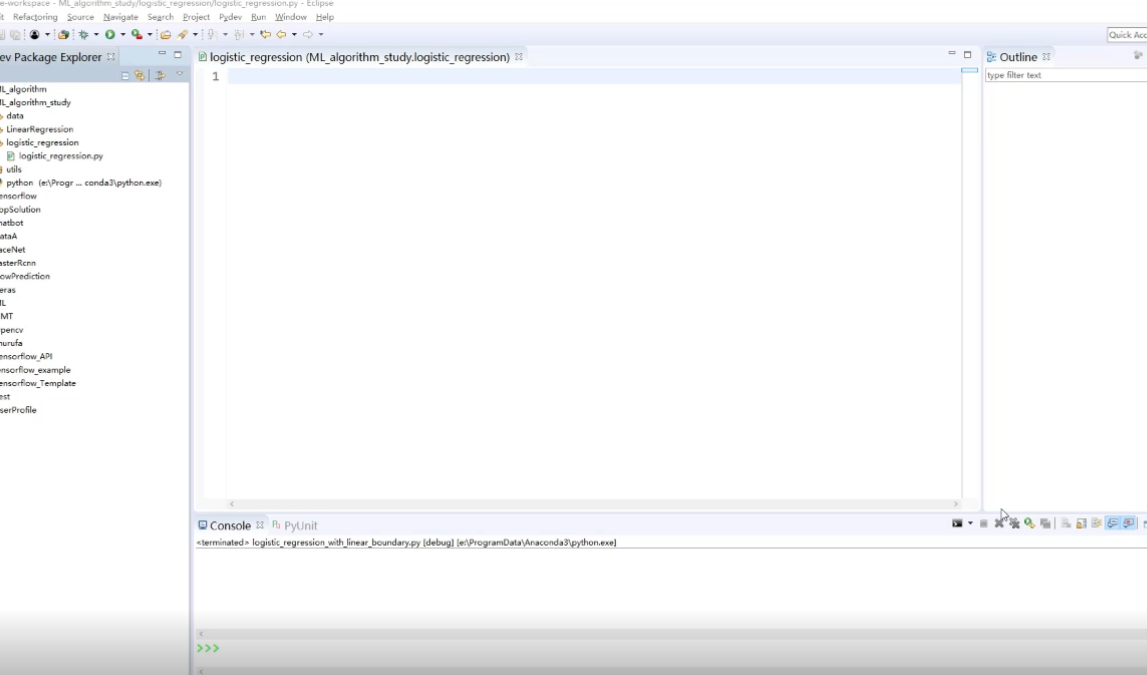Click the green Run button in toolbar
This screenshot has height=675, width=1147.
109,35
